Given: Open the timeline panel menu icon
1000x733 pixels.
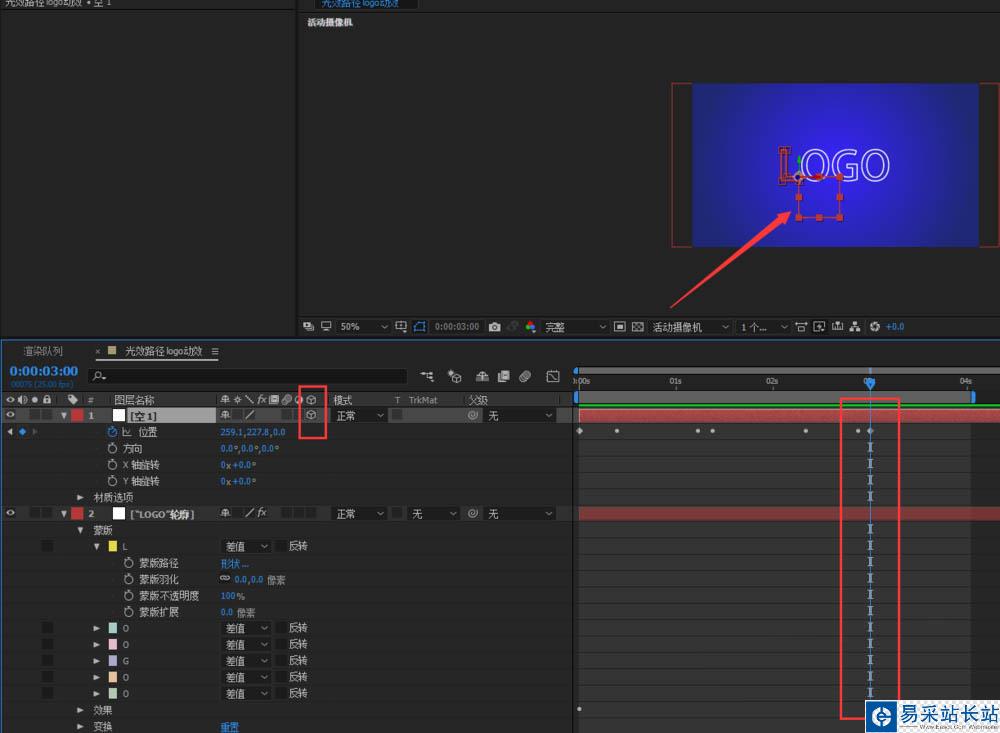Looking at the screenshot, I should (215, 351).
